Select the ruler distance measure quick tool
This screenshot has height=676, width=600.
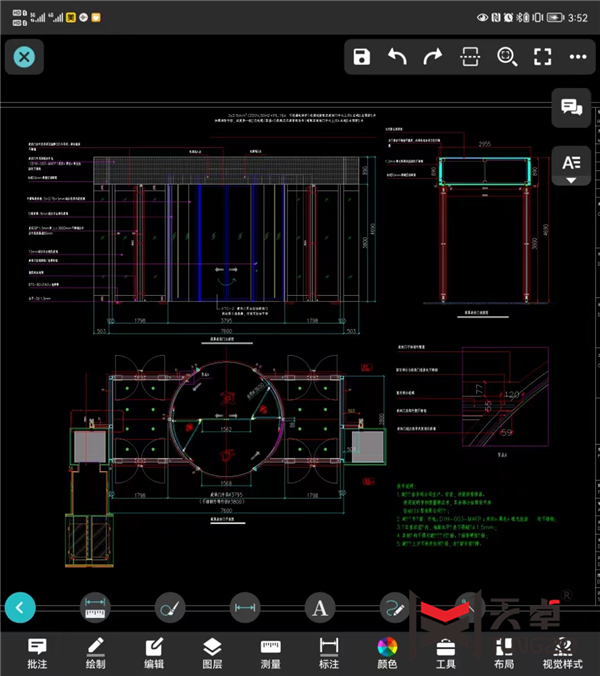(x=96, y=606)
